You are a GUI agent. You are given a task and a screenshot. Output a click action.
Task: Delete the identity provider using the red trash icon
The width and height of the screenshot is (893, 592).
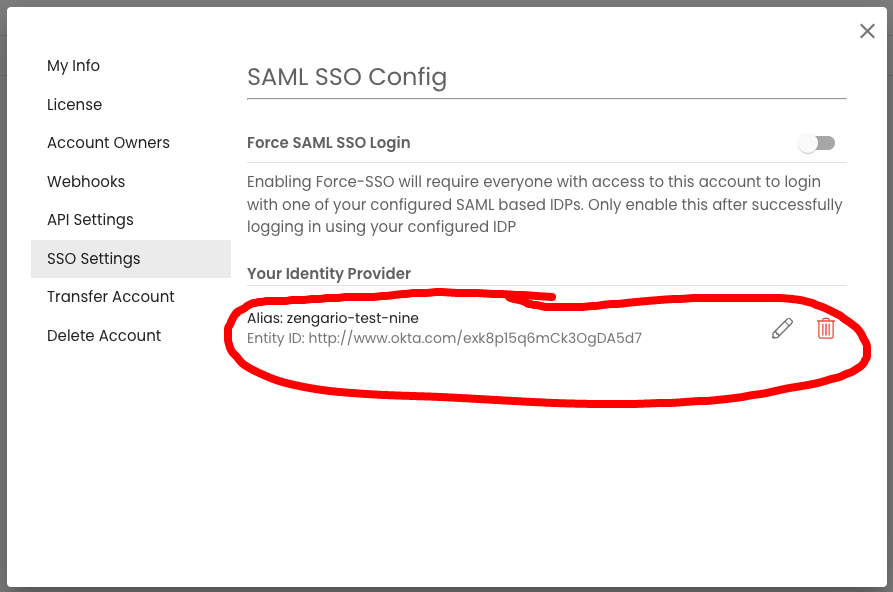click(x=826, y=329)
